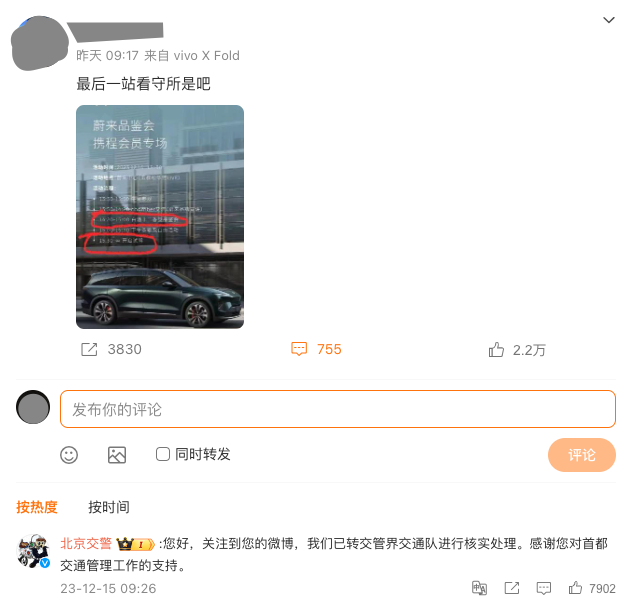Repost the 北京交警 comment
Image resolution: width=627 pixels, height=608 pixels.
click(x=512, y=588)
